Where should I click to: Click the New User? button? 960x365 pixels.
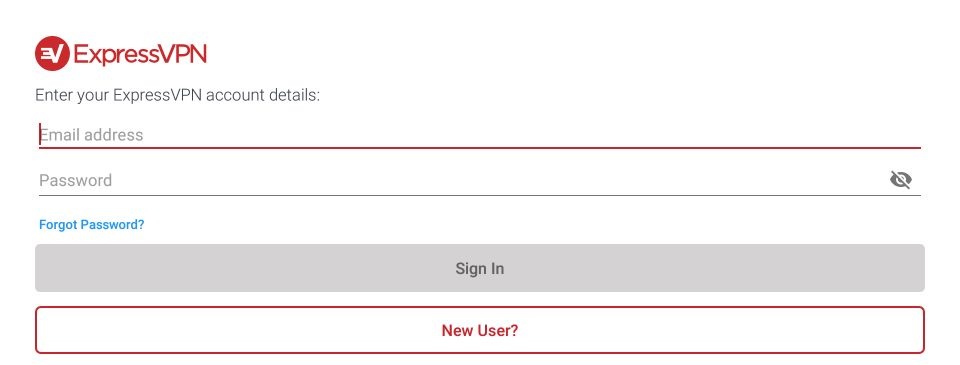pos(479,330)
